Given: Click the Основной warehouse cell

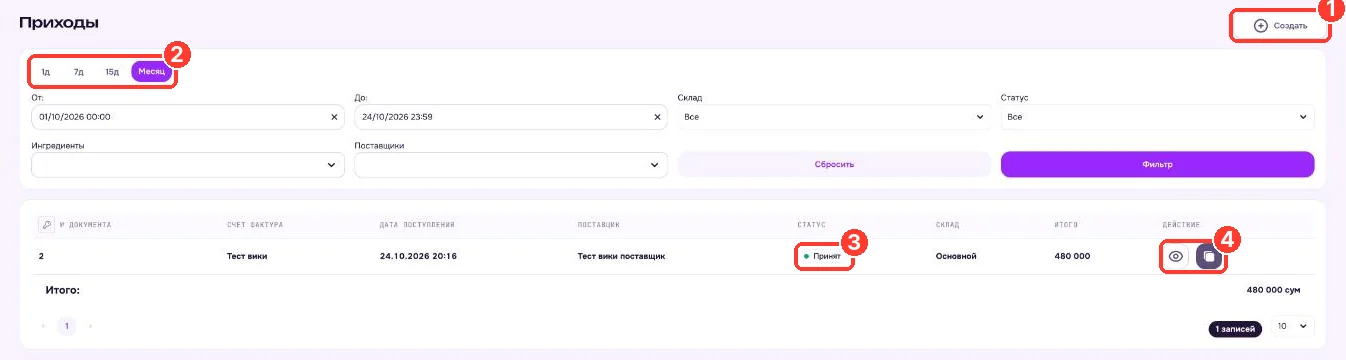Looking at the screenshot, I should coord(956,257).
